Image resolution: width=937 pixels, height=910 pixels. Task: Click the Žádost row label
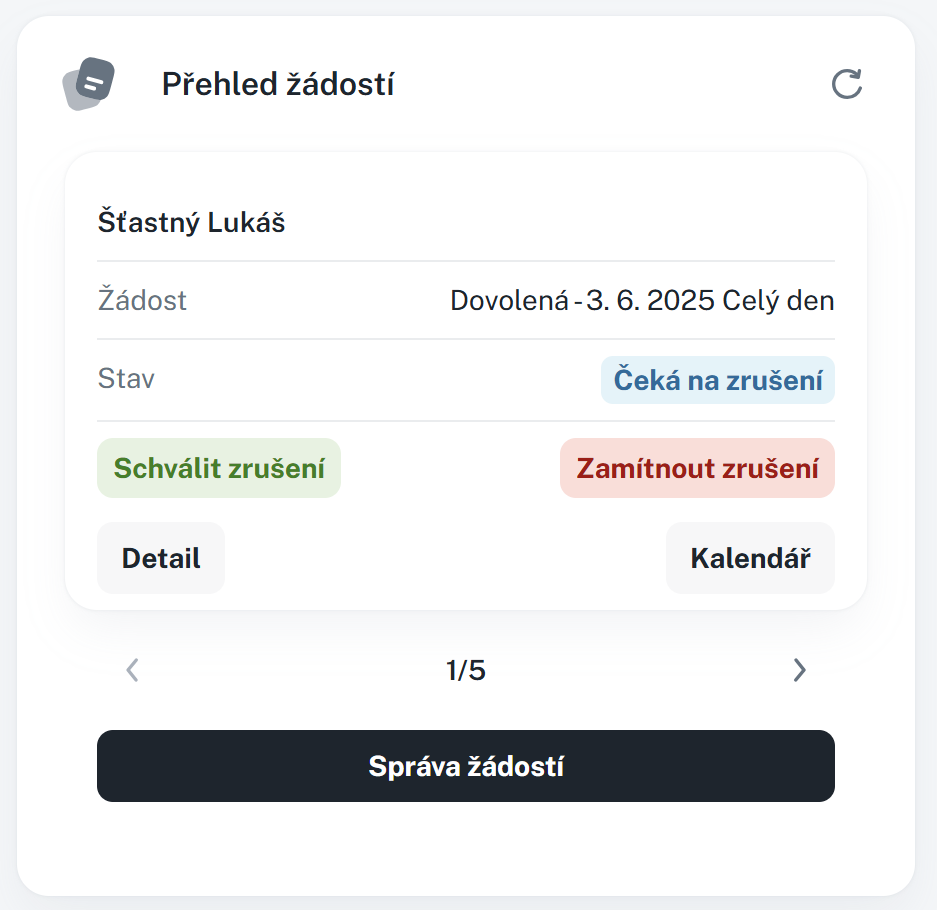click(x=142, y=300)
